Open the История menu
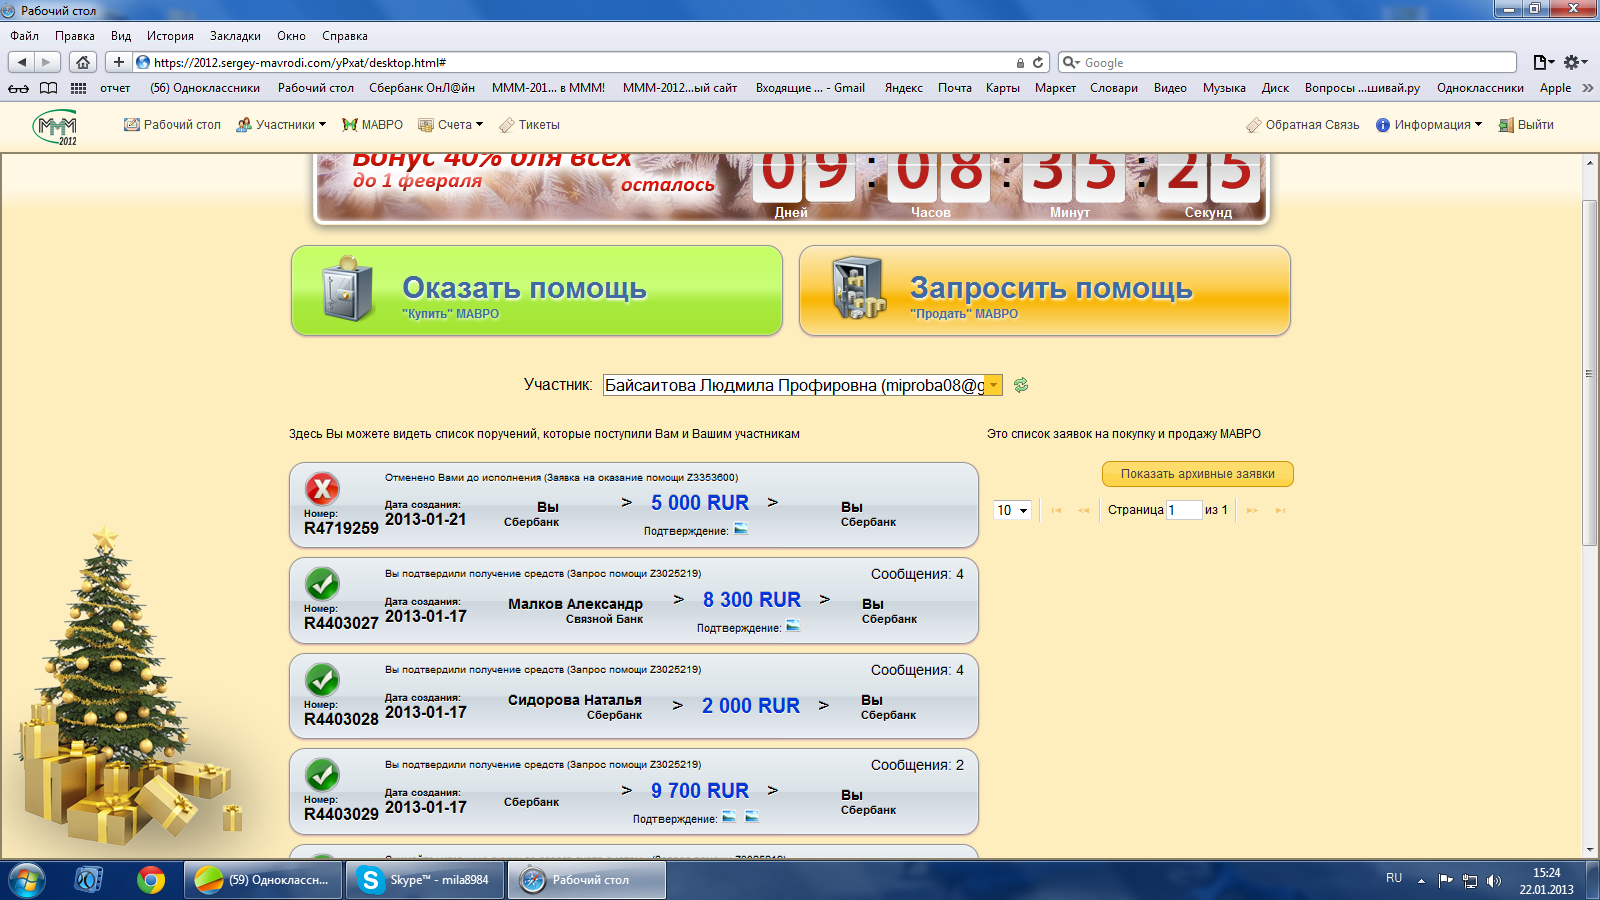This screenshot has height=900, width=1600. [x=170, y=36]
